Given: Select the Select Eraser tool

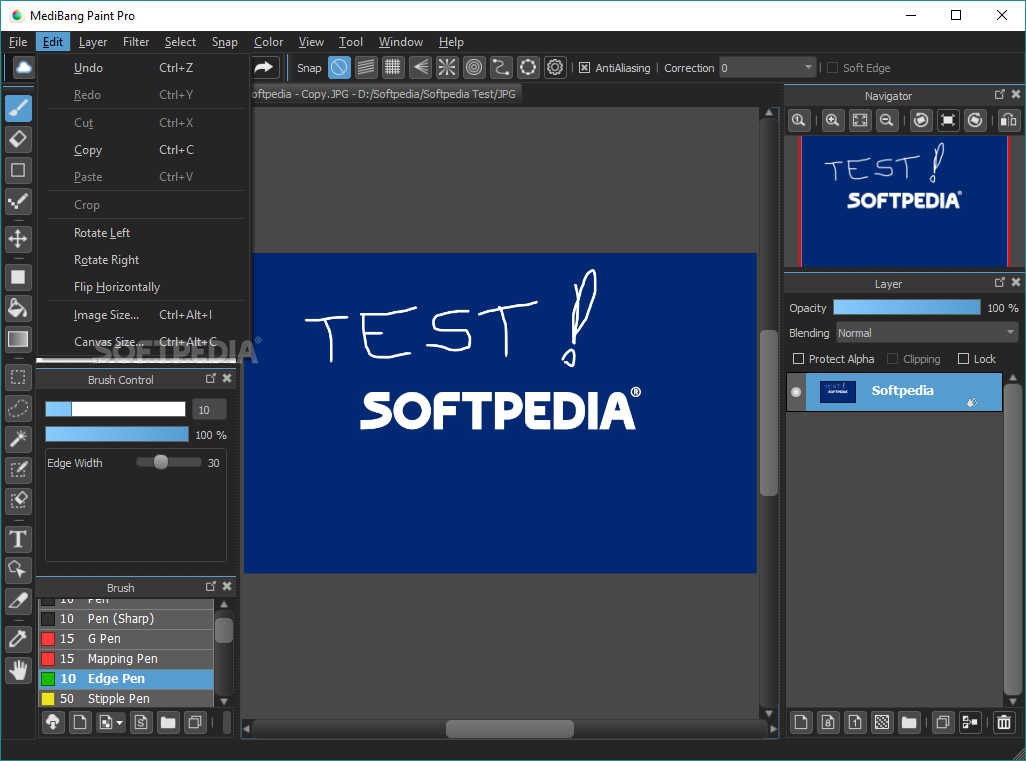Looking at the screenshot, I should [18, 501].
